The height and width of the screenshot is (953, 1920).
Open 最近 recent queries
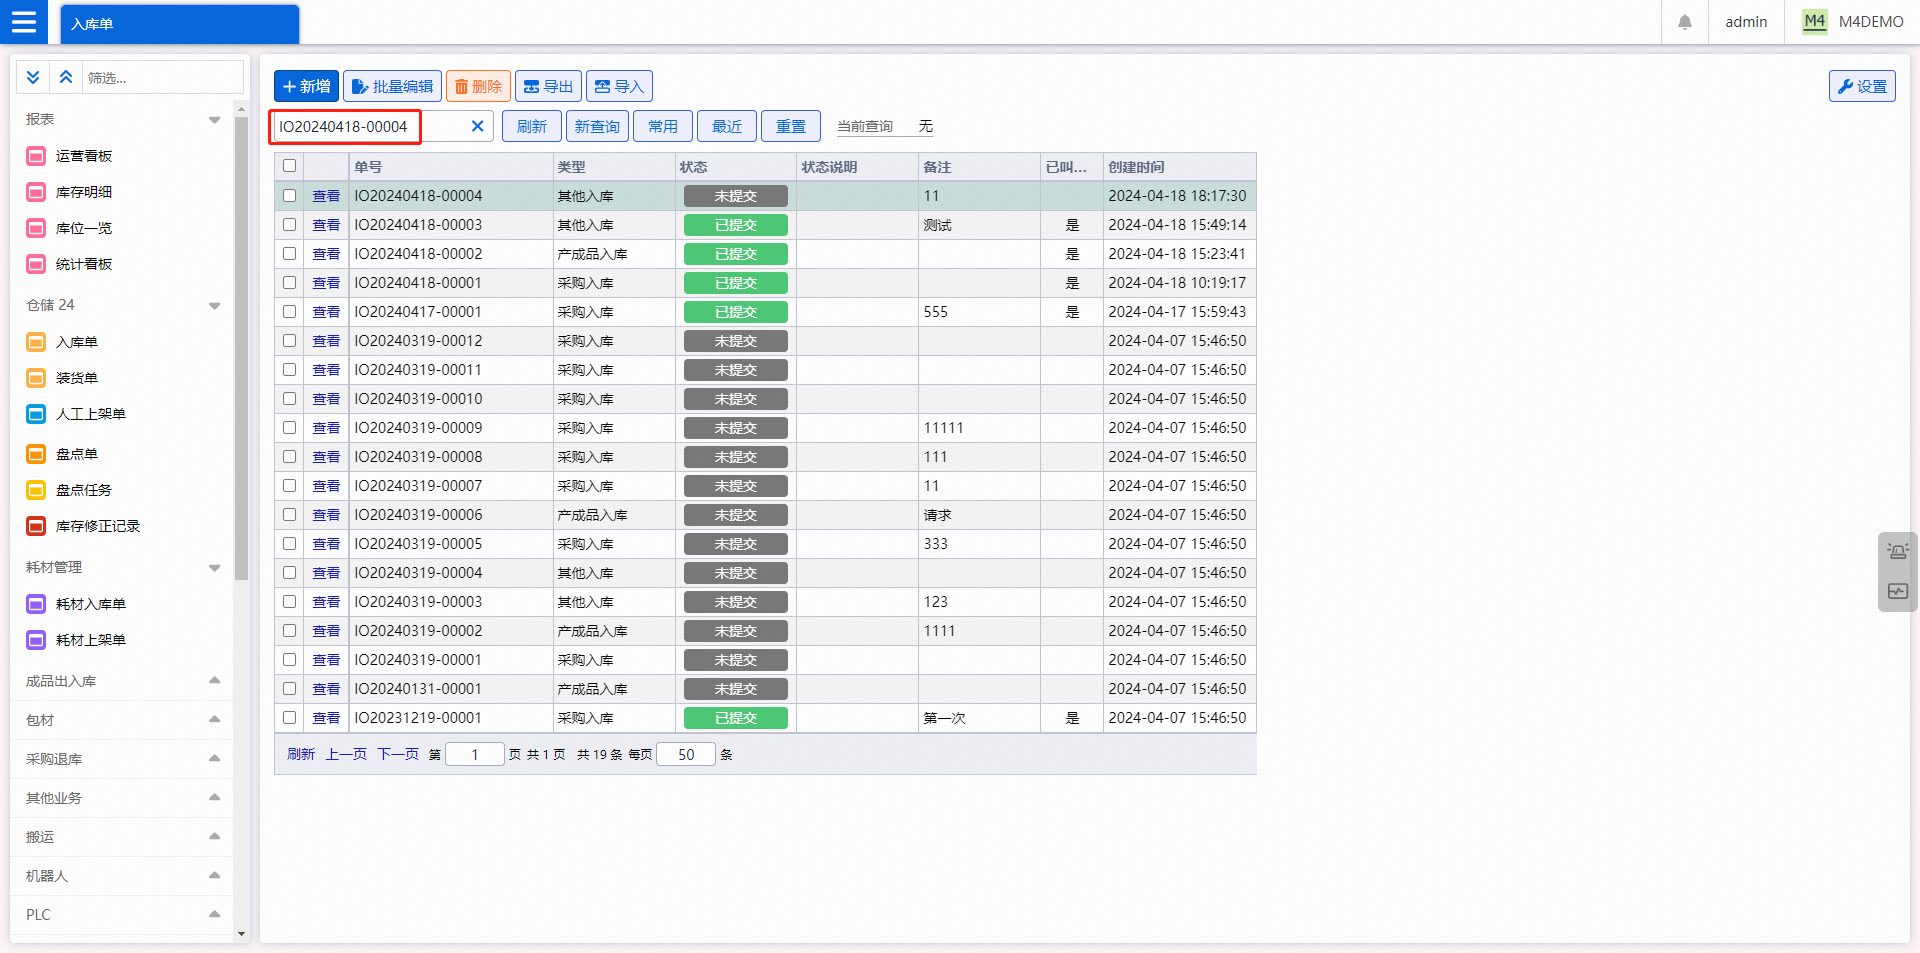(727, 126)
